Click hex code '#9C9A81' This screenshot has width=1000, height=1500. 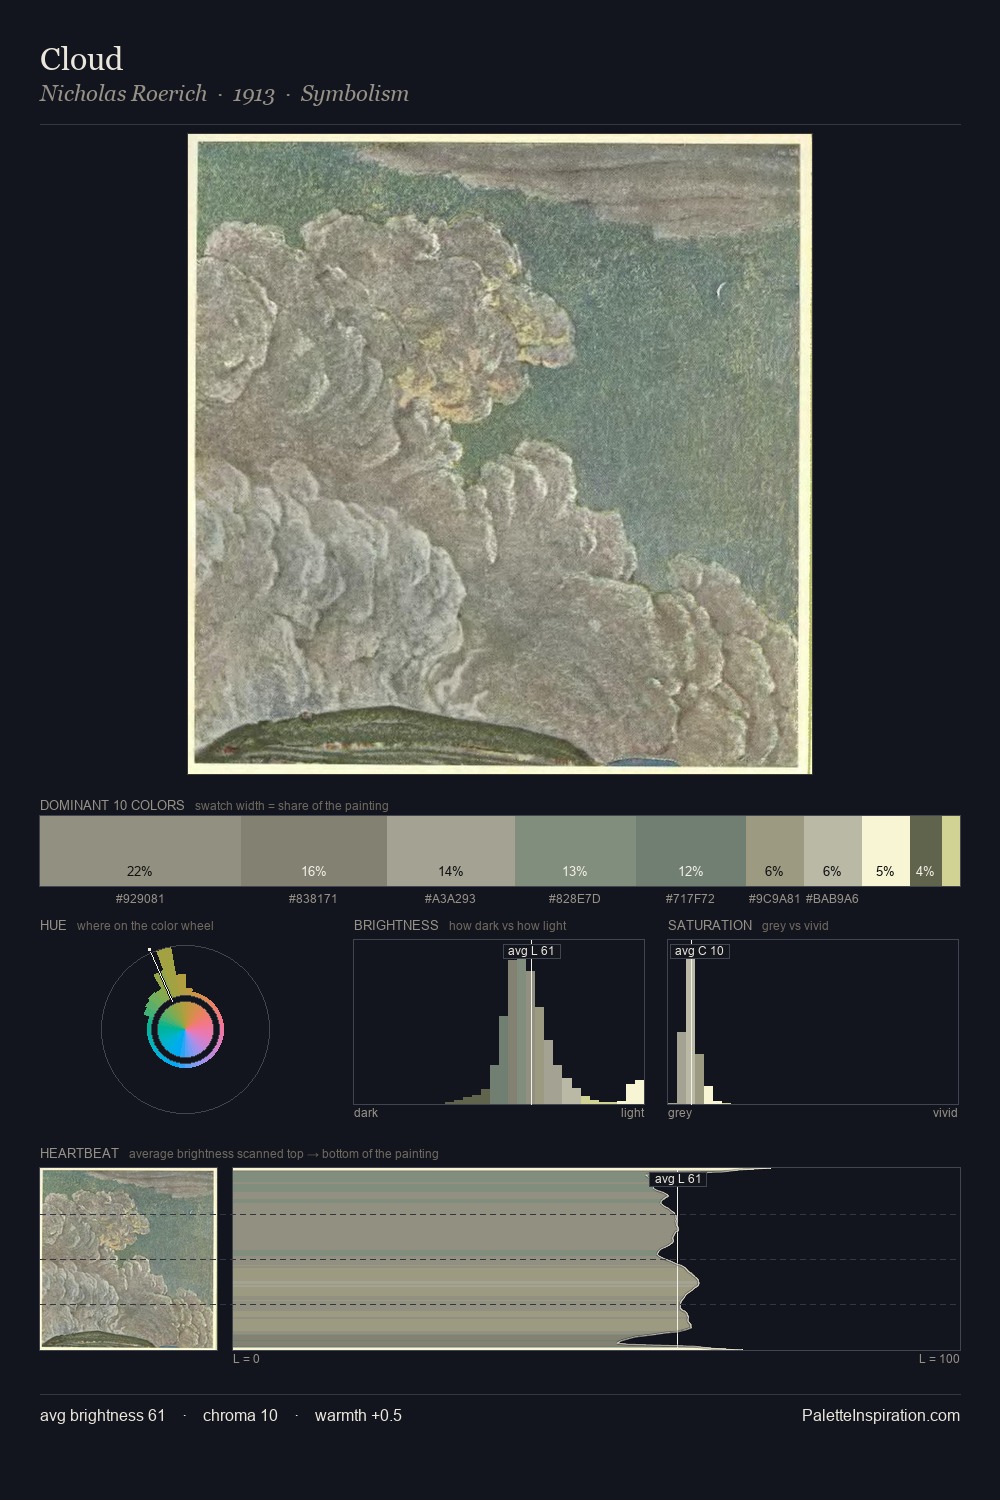774,899
